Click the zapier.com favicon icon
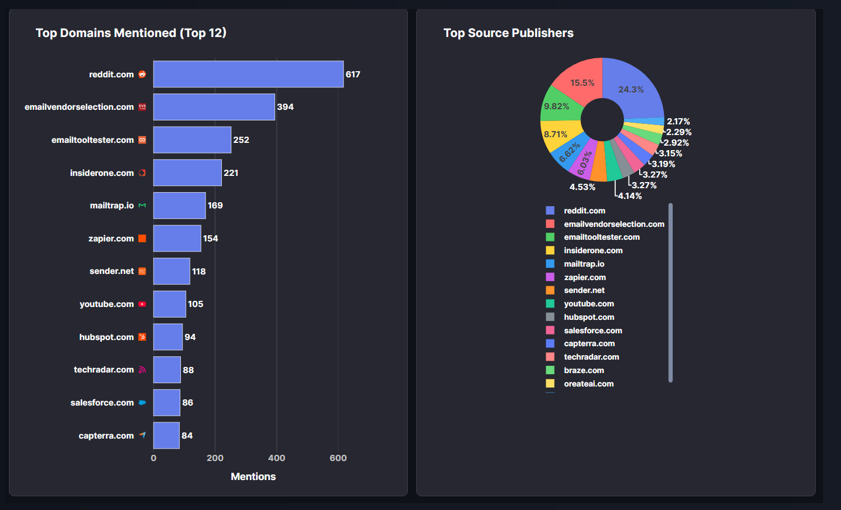This screenshot has height=510, width=841. point(142,238)
